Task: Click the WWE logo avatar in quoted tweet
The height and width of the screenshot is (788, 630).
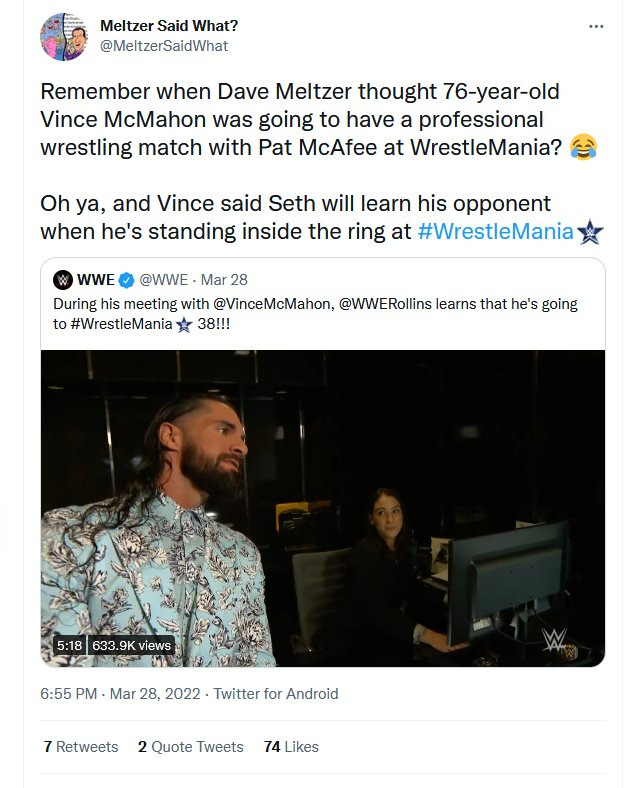Action: (63, 279)
